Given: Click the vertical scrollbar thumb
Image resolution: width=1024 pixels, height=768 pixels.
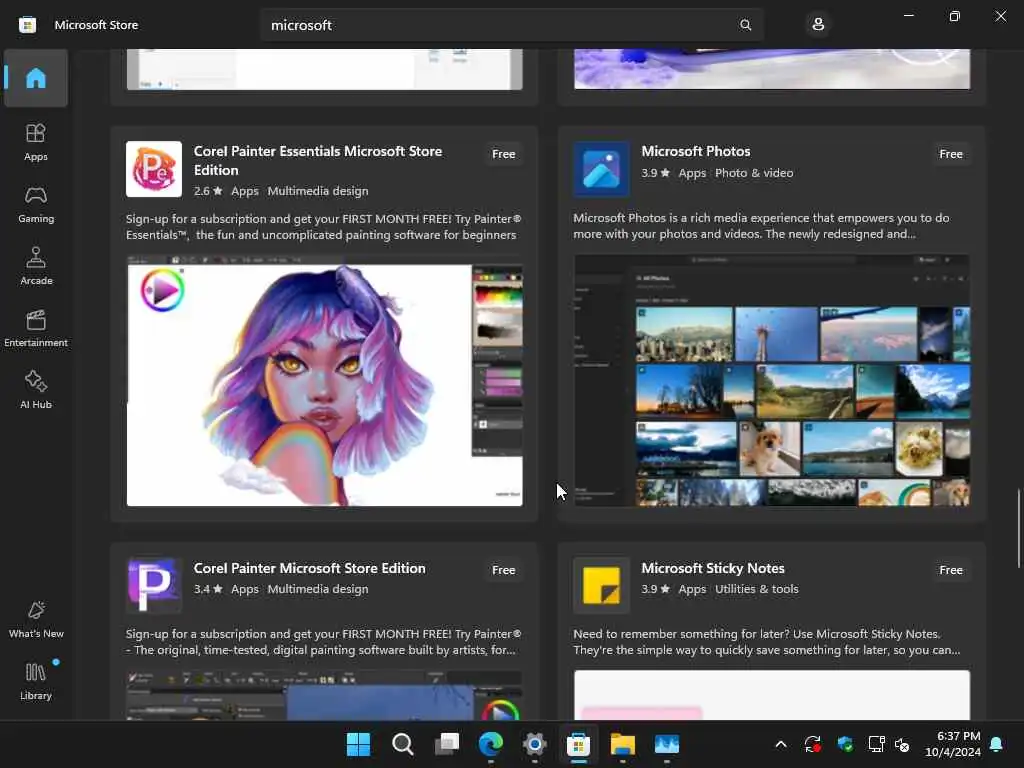Looking at the screenshot, I should point(1018,528).
